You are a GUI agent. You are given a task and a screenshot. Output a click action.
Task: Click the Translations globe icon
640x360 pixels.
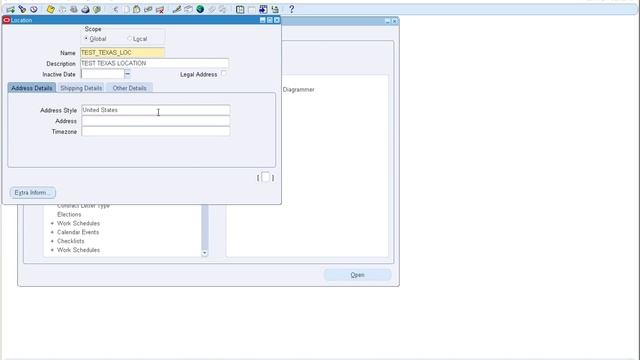click(200, 9)
